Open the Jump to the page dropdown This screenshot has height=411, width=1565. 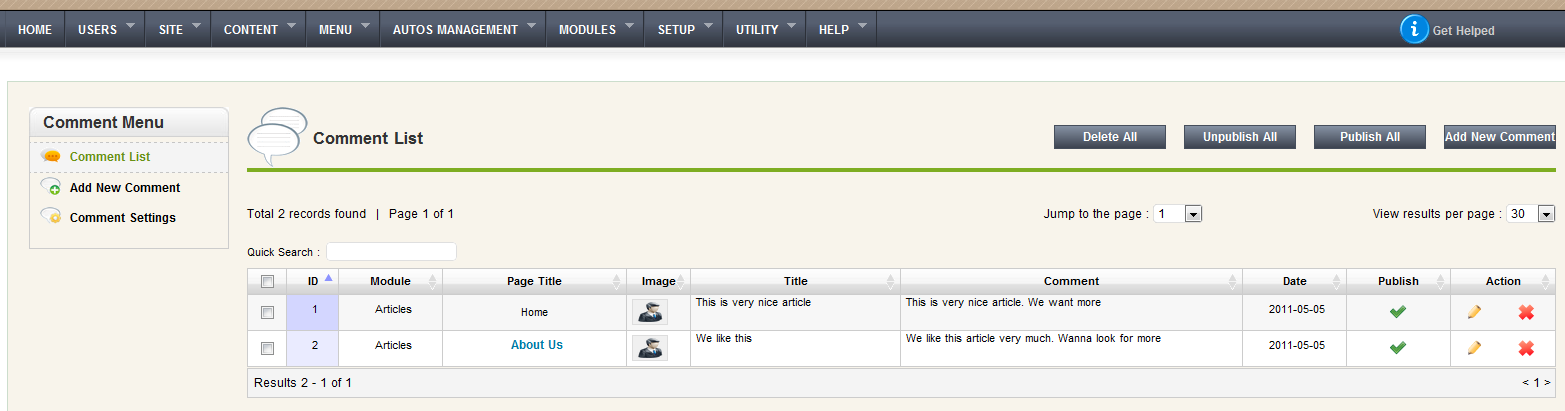click(1192, 214)
